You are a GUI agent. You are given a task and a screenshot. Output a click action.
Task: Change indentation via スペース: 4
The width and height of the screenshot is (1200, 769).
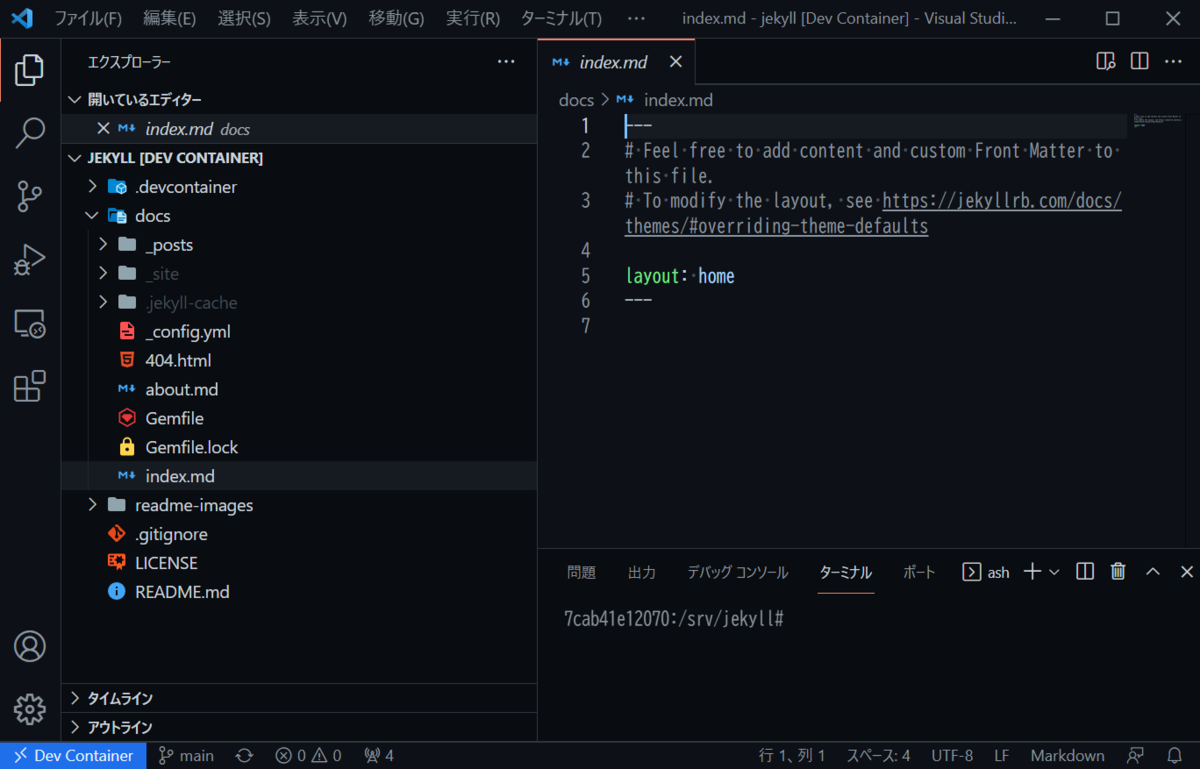[878, 756]
